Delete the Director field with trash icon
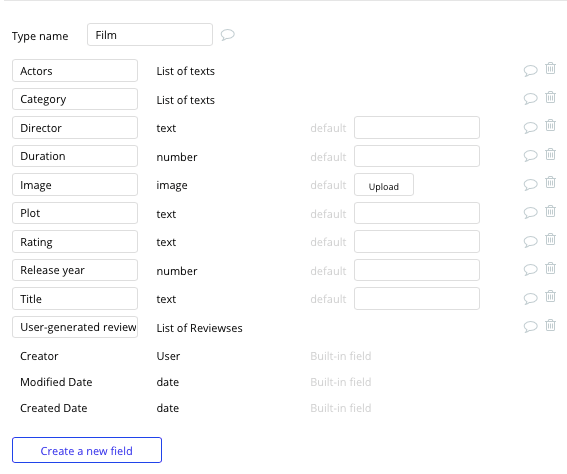The width and height of the screenshot is (567, 474). point(550,125)
